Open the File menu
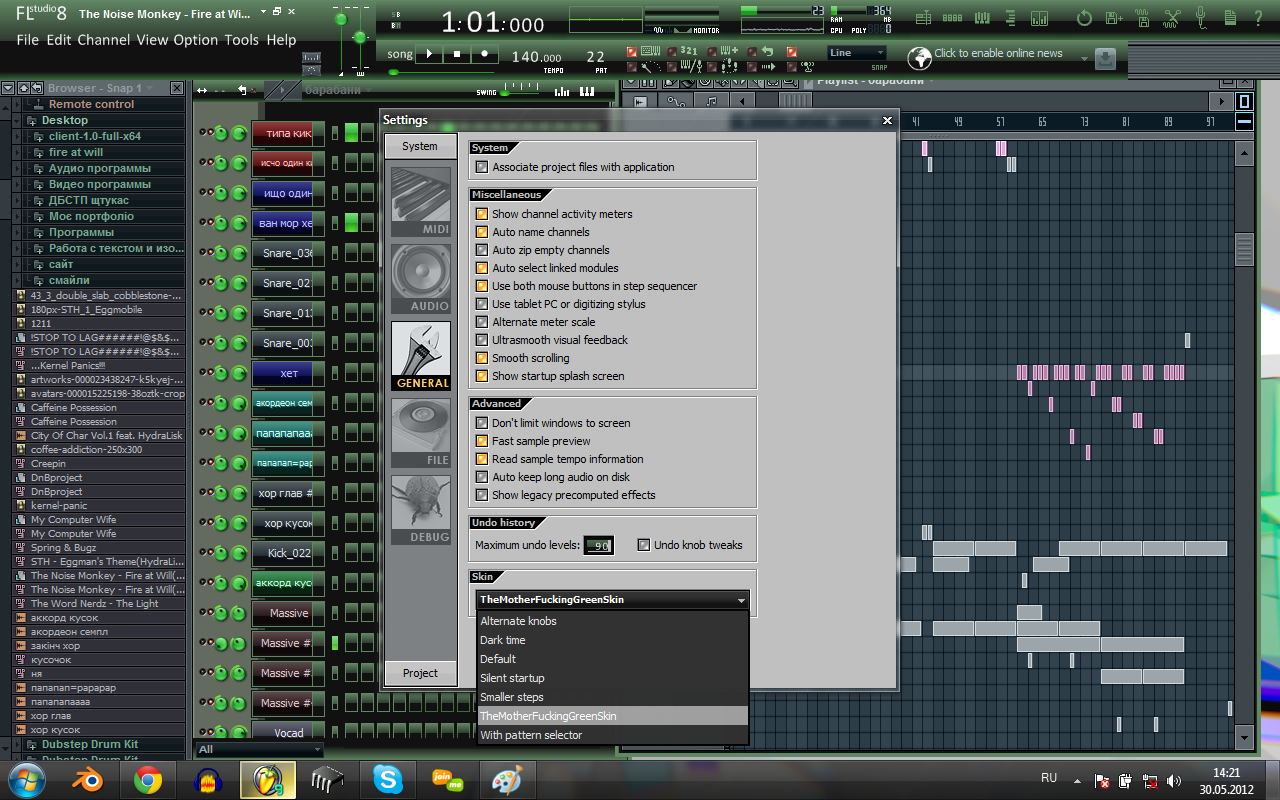 [28, 40]
